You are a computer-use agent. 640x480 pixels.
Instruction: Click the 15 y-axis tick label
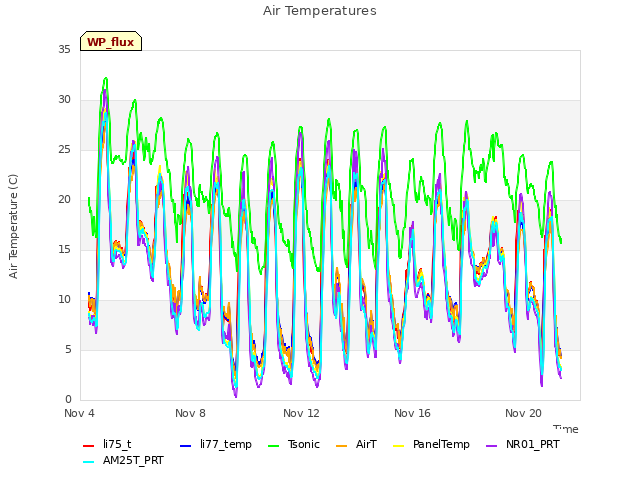(64, 249)
